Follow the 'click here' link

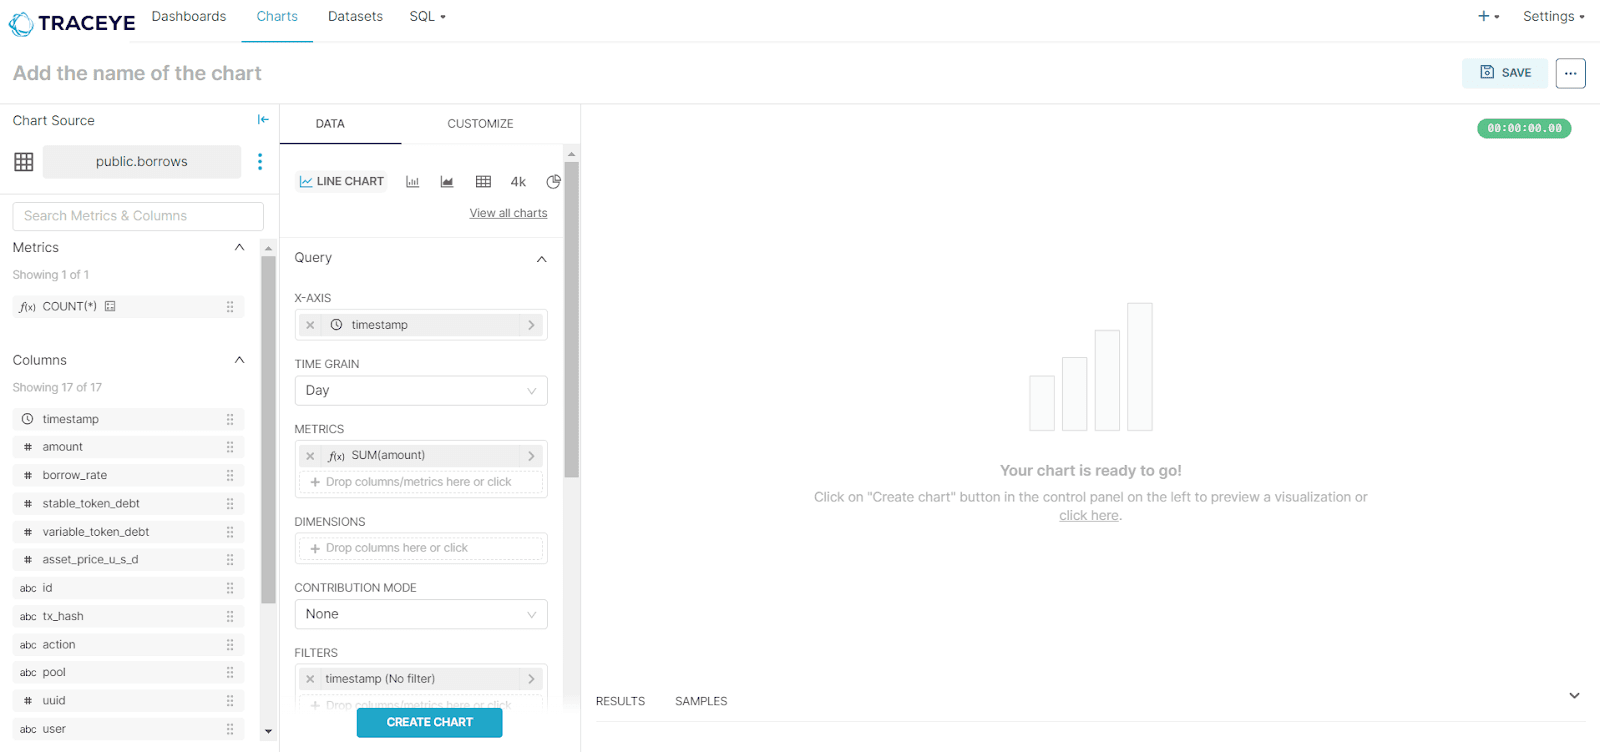point(1089,516)
